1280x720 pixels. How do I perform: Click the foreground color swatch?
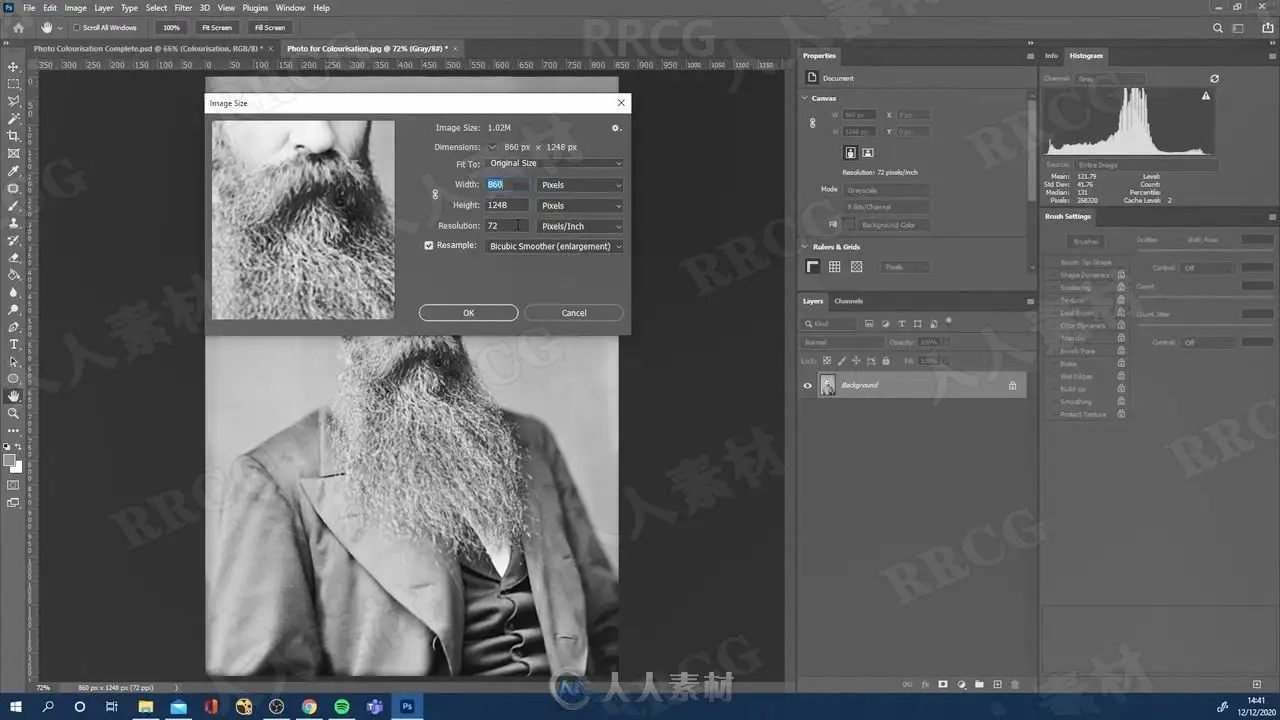coord(10,461)
